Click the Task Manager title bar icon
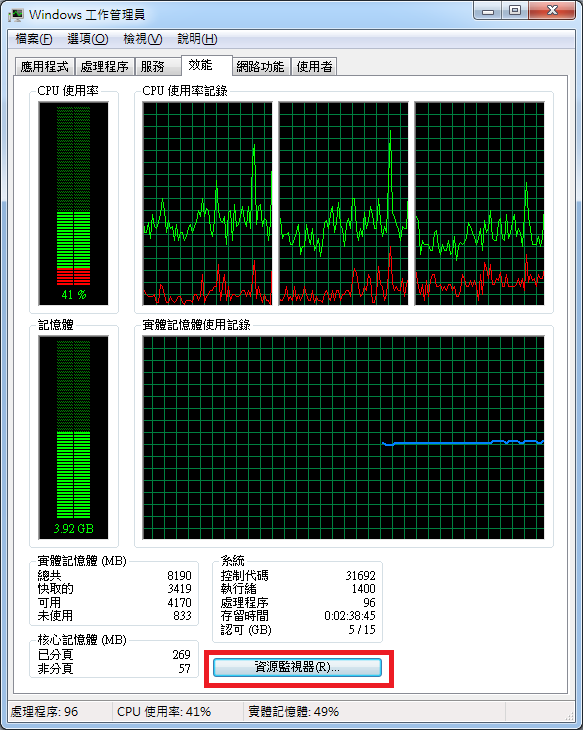583x730 pixels. (16, 15)
